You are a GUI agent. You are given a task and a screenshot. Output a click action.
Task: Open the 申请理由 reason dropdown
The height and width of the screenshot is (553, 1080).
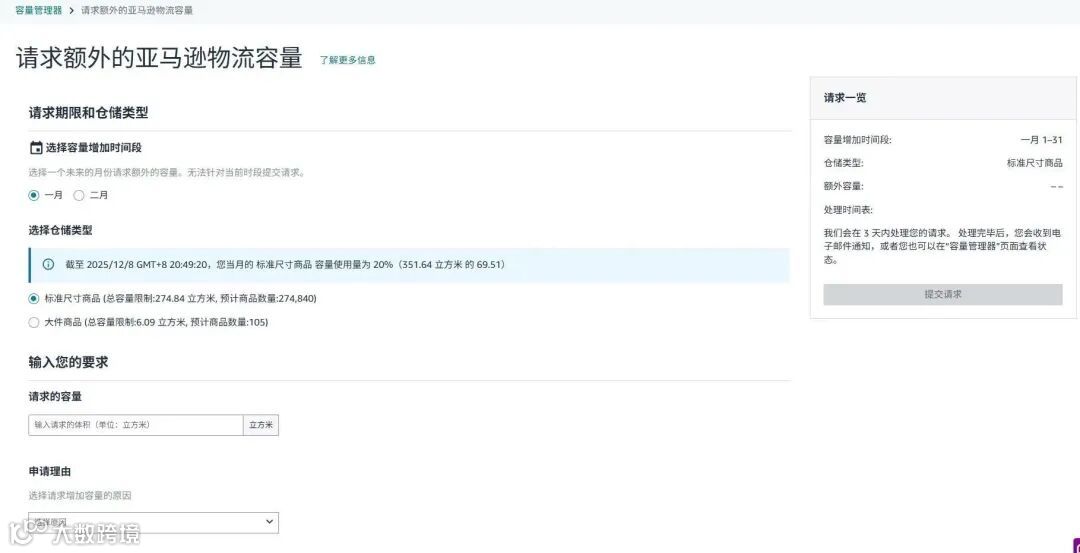[x=154, y=523]
